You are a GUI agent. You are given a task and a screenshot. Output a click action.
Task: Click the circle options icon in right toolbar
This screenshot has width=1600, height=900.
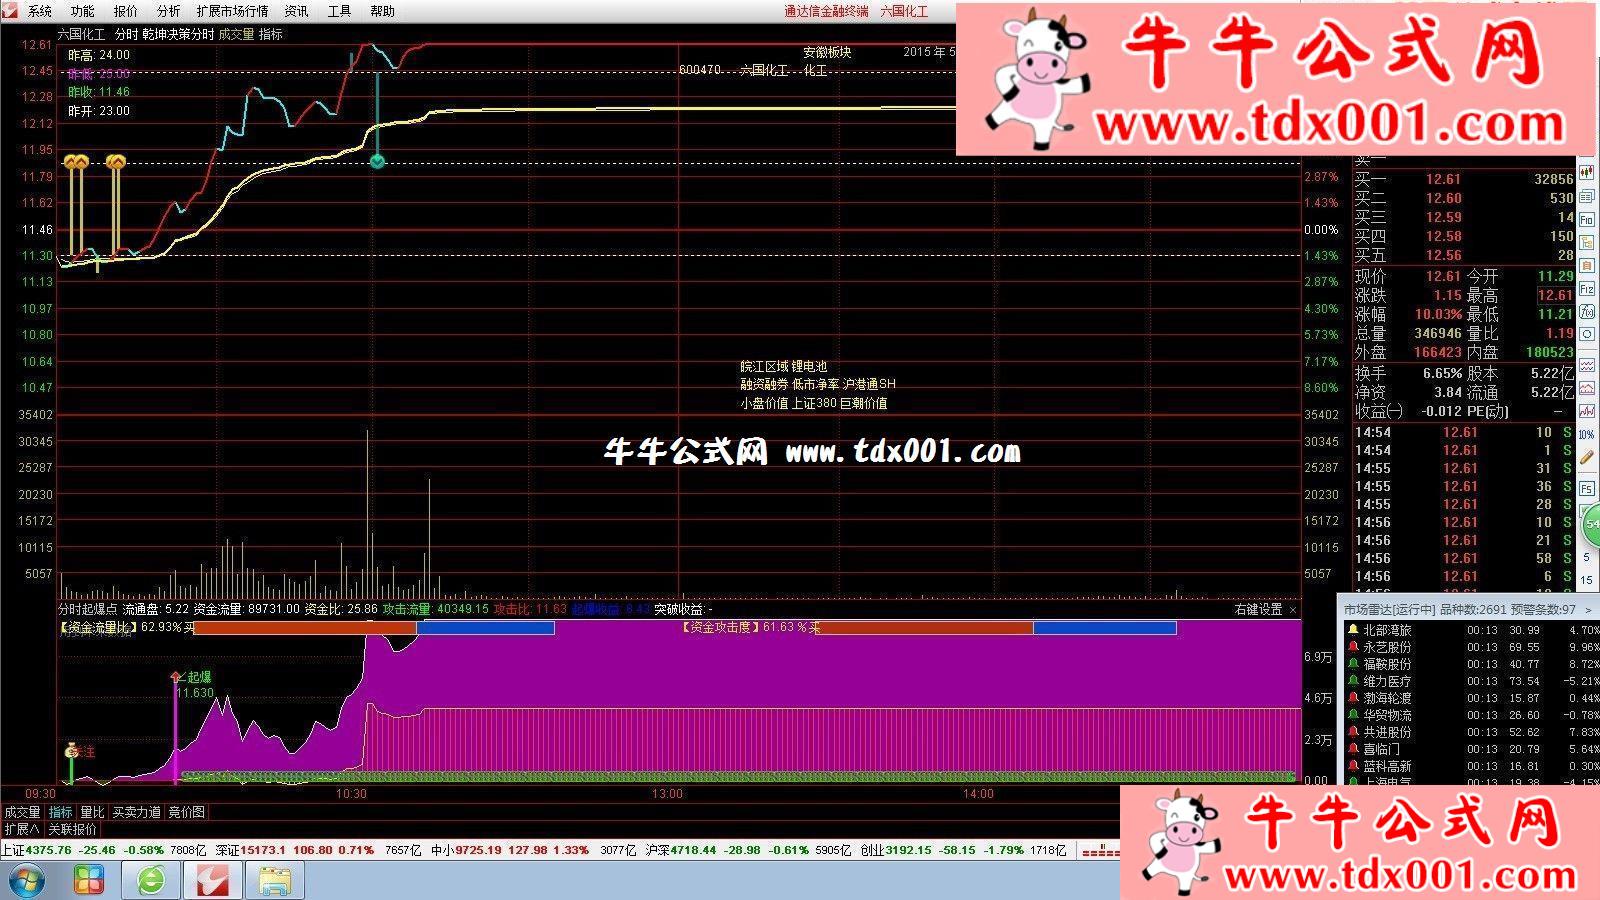click(x=1587, y=335)
